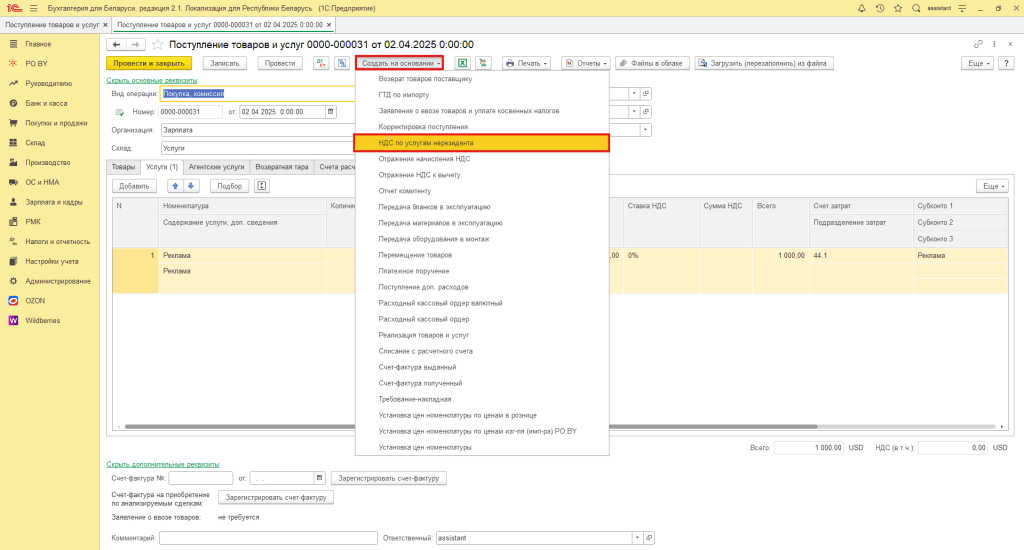Open Банк и касса sidebar section
This screenshot has width=1024, height=550.
[46, 103]
